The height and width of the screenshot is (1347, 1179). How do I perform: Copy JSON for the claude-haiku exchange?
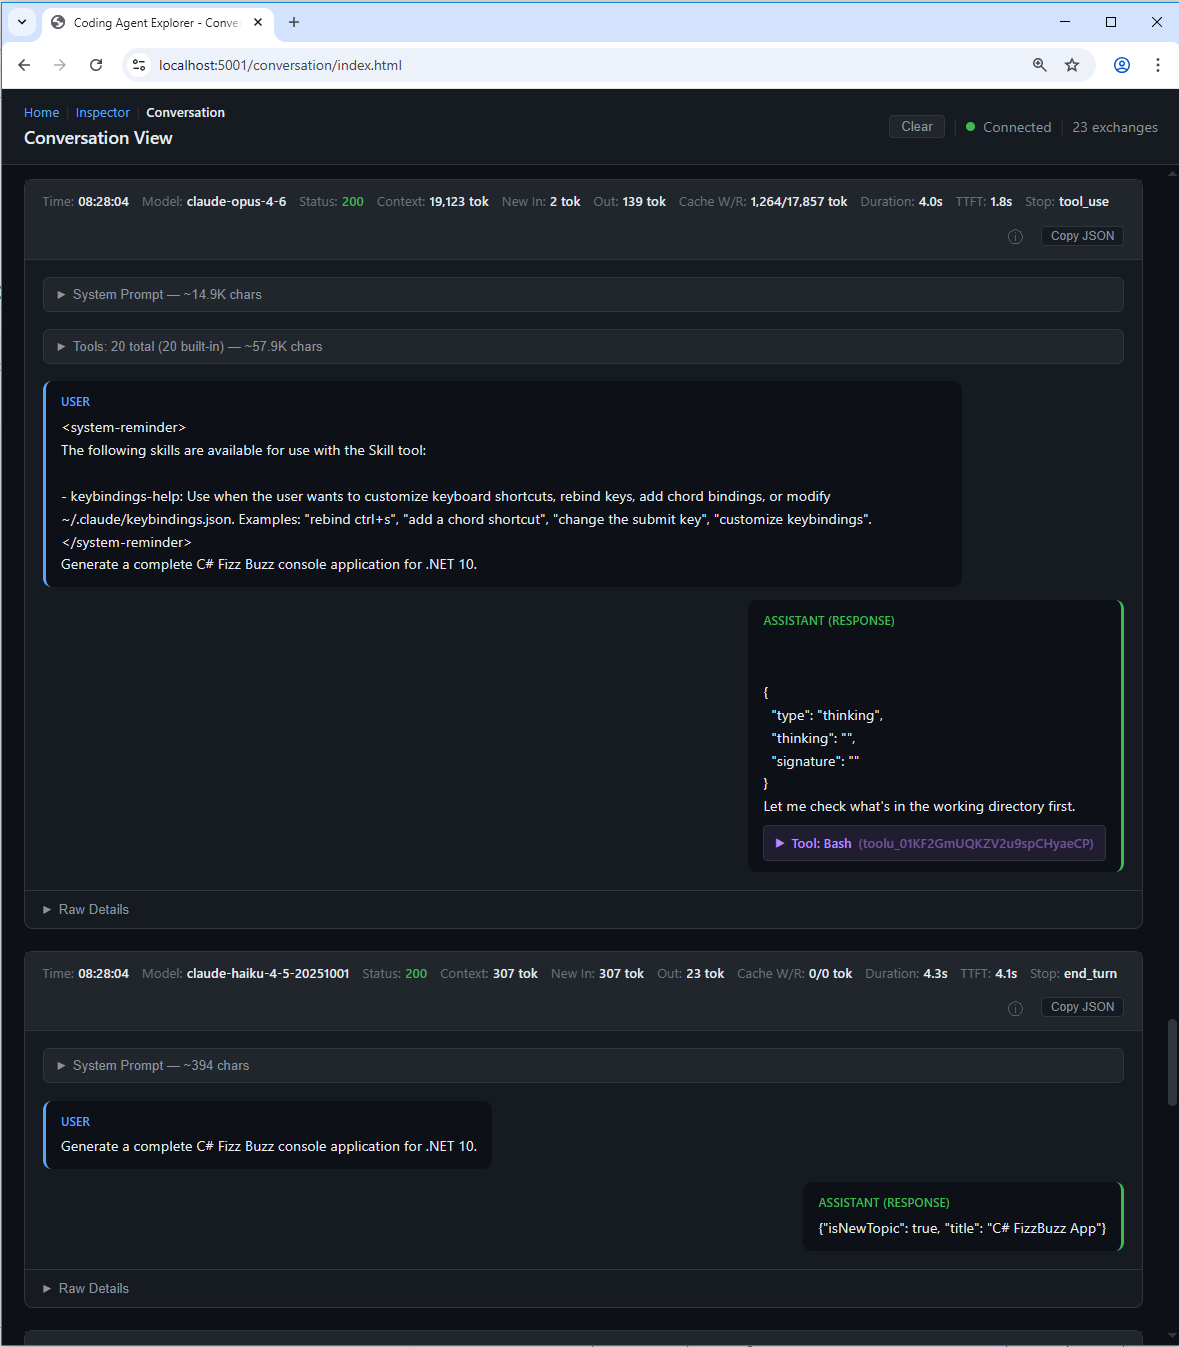[x=1082, y=1007]
